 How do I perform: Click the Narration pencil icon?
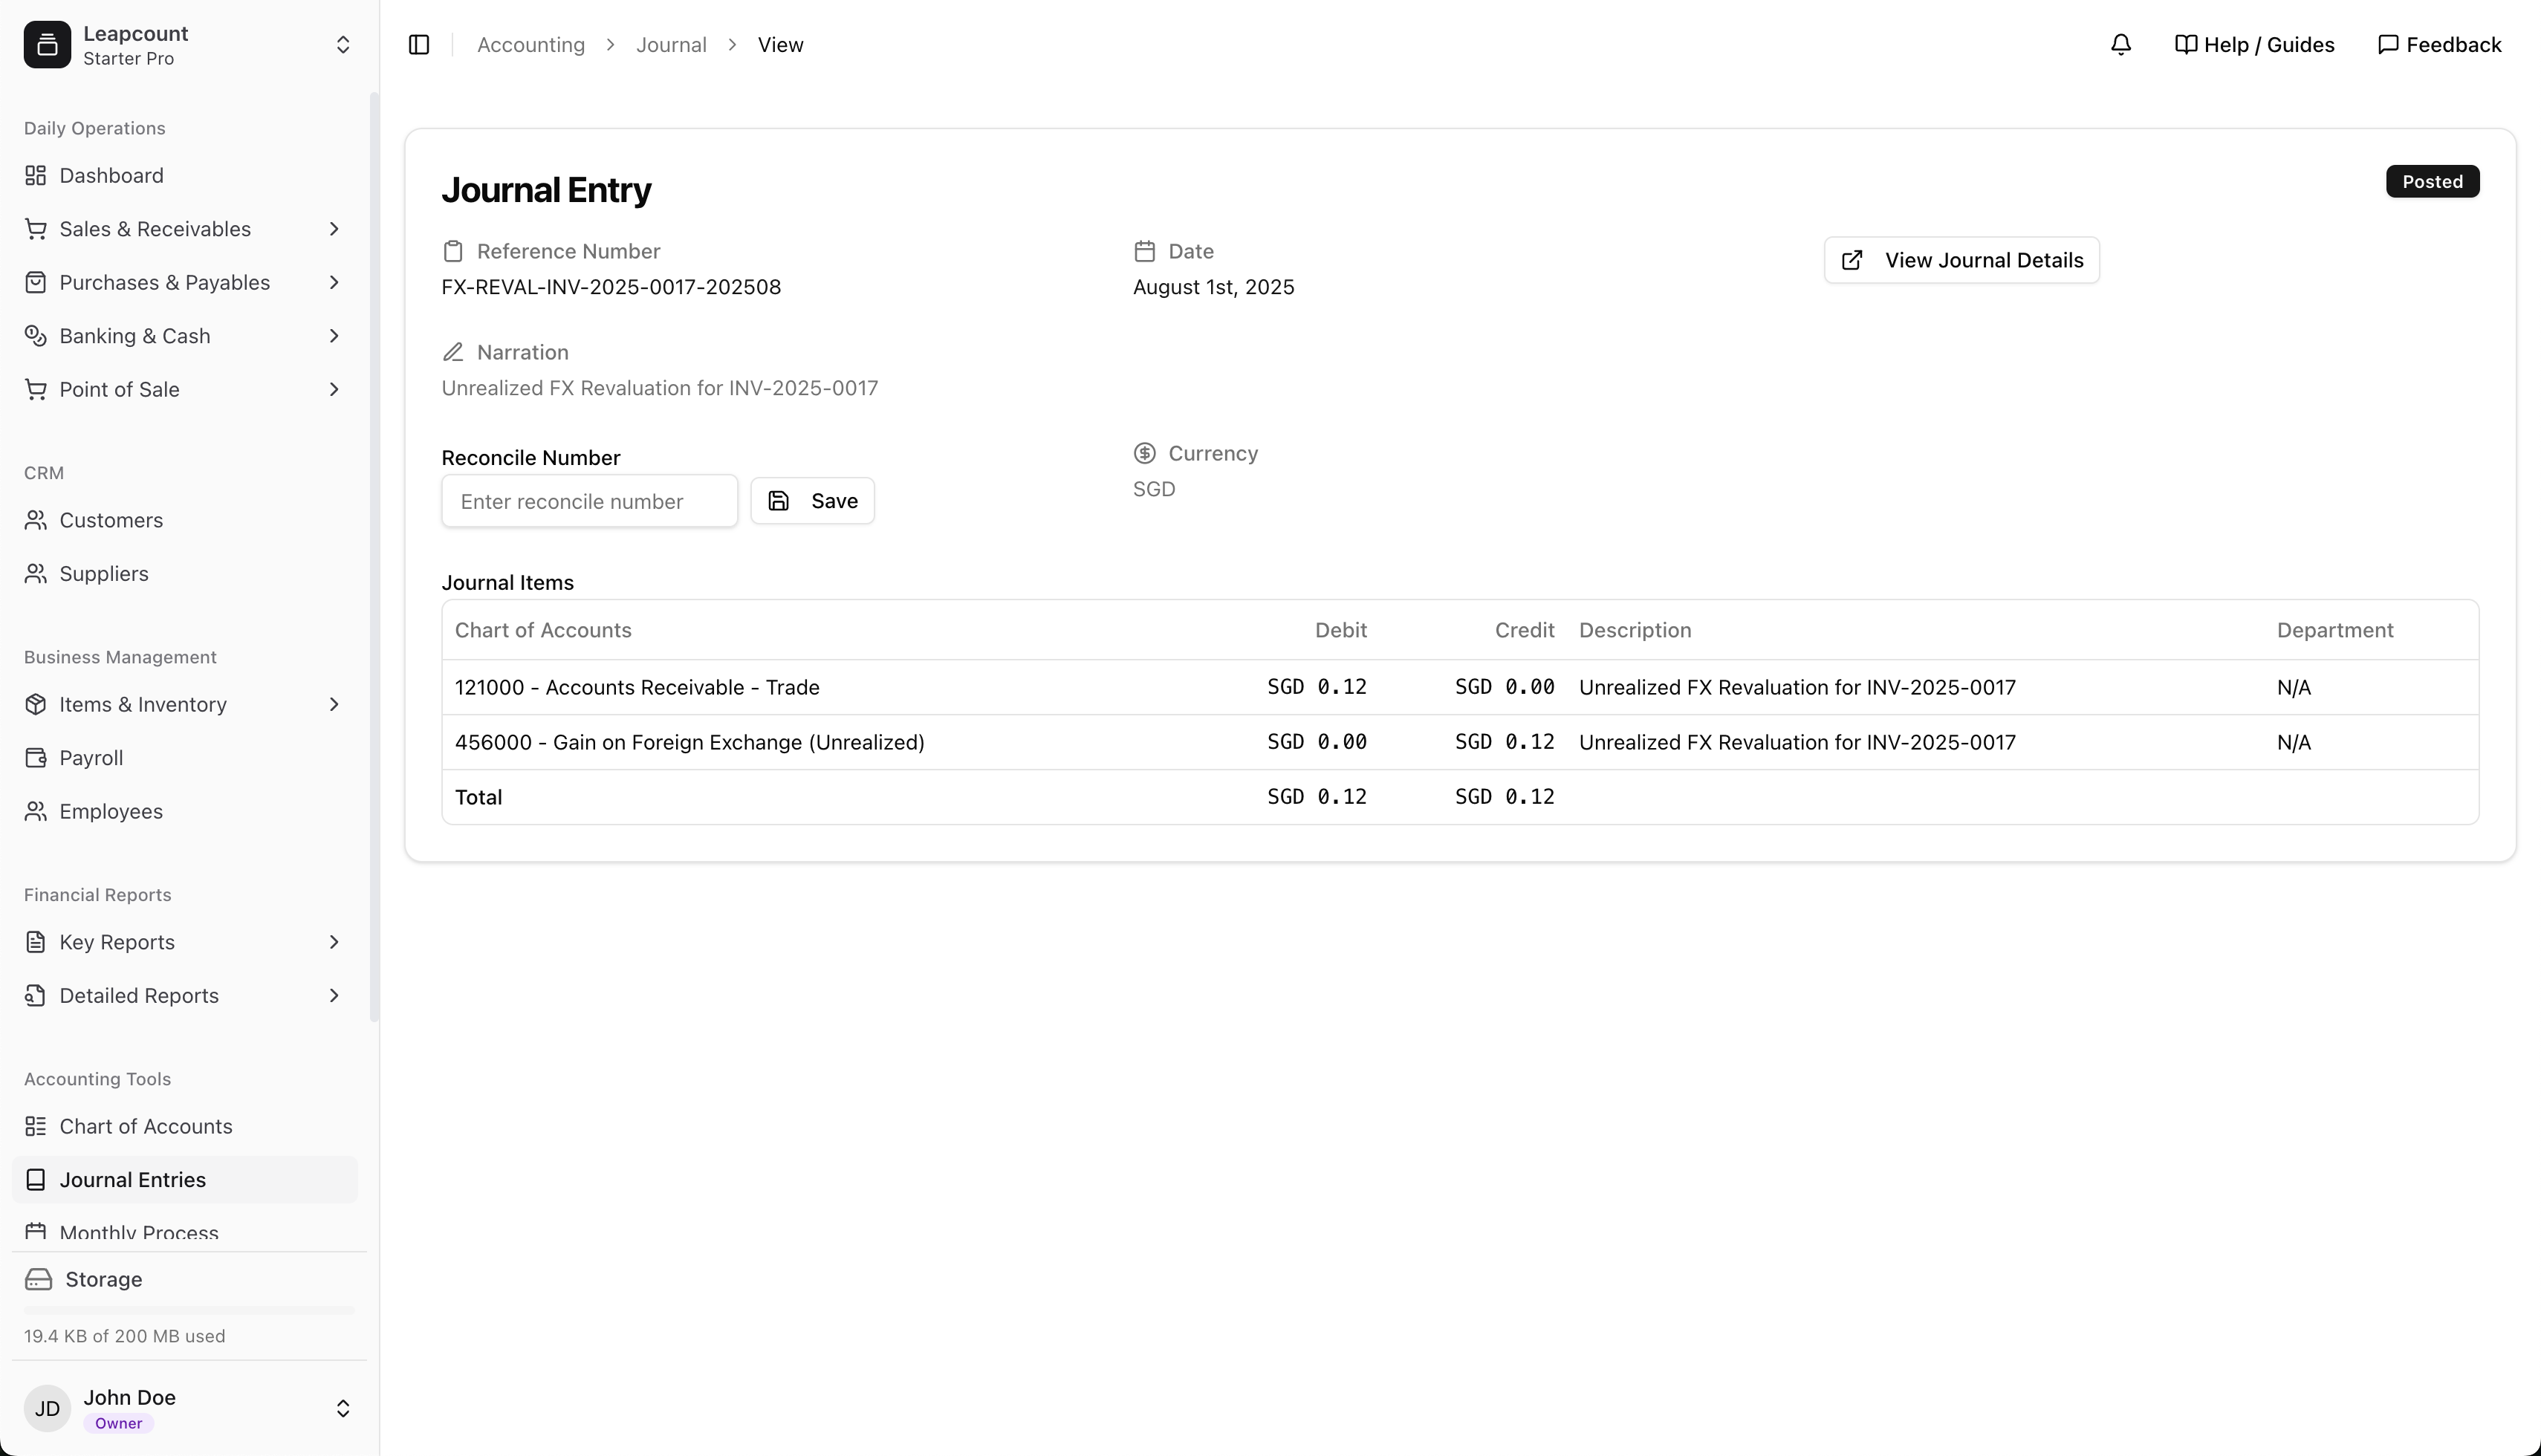tap(453, 352)
